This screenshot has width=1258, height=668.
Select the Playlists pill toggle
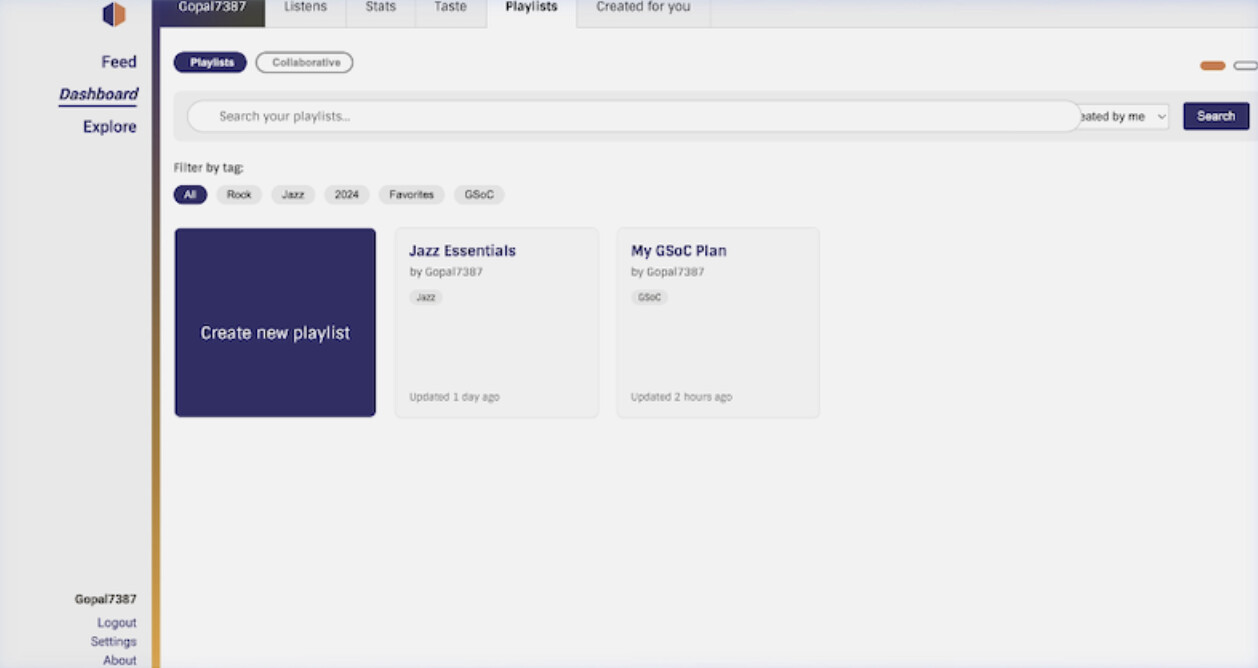(x=211, y=63)
